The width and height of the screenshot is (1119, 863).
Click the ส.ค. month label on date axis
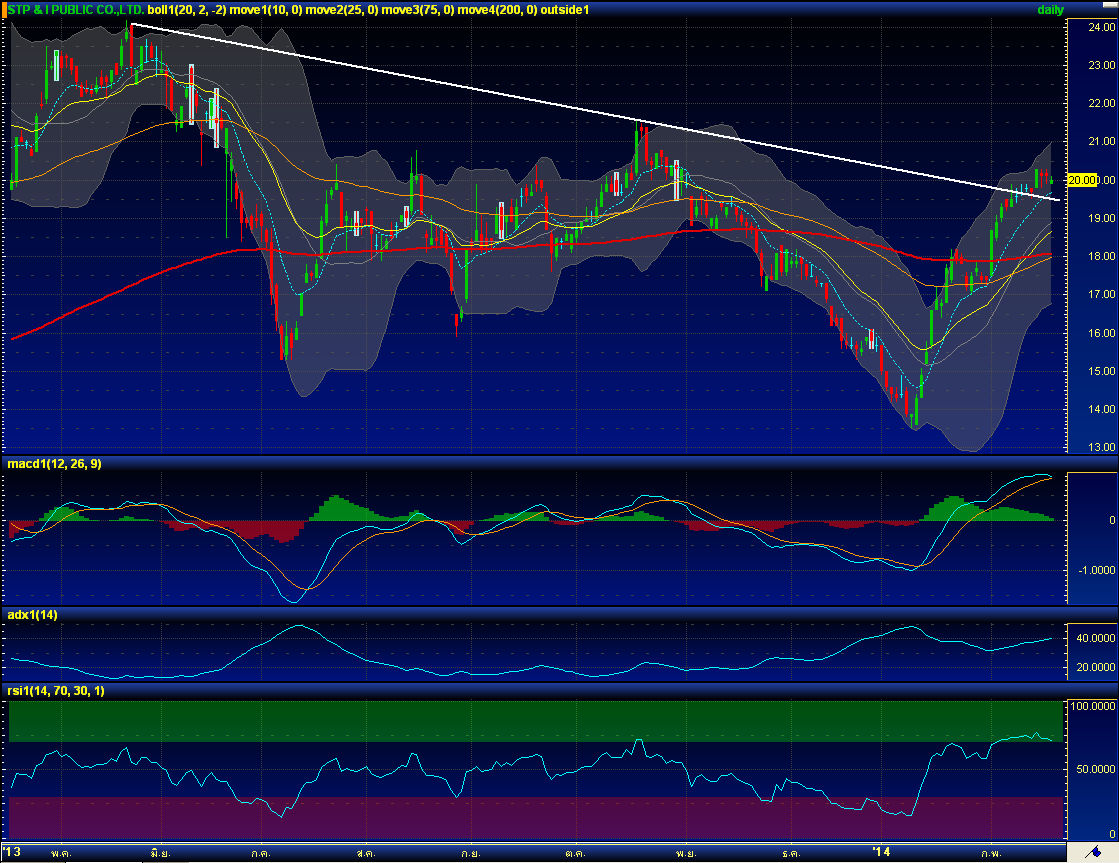(366, 853)
